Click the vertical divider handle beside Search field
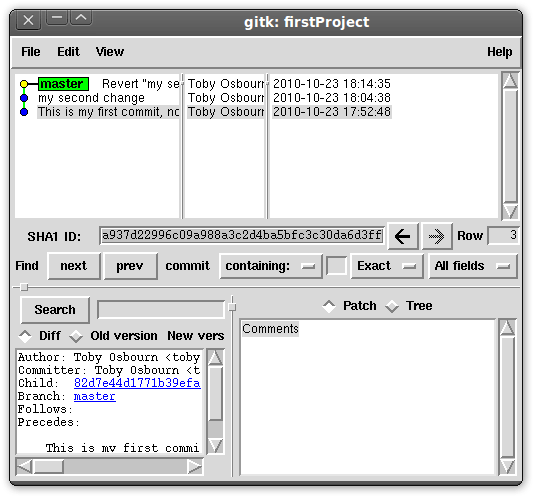 tap(232, 307)
